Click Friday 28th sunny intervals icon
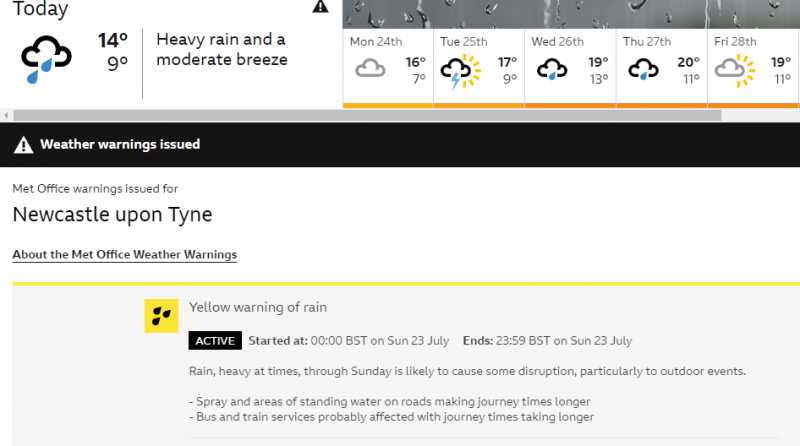The width and height of the screenshot is (800, 446). [733, 70]
